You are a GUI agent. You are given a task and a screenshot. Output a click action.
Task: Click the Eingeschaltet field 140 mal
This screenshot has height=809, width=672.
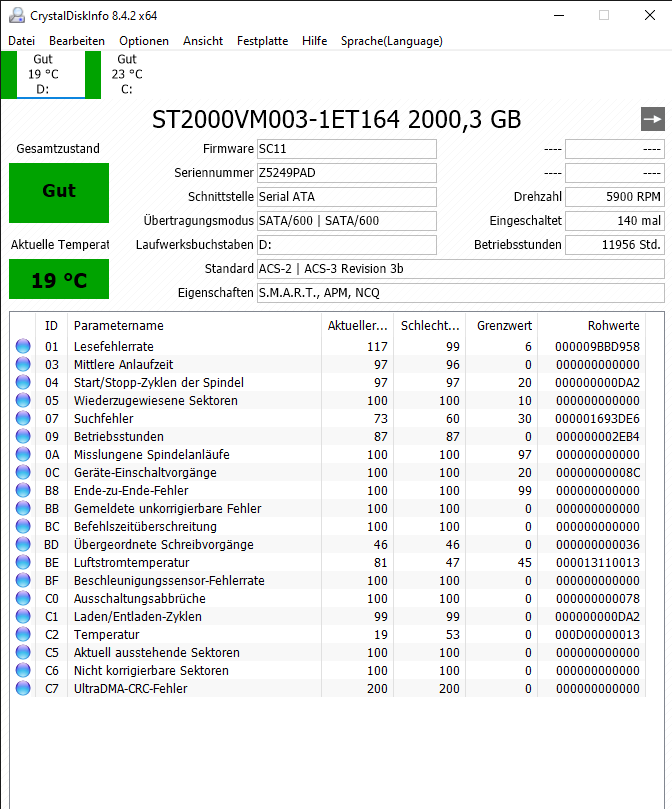615,221
